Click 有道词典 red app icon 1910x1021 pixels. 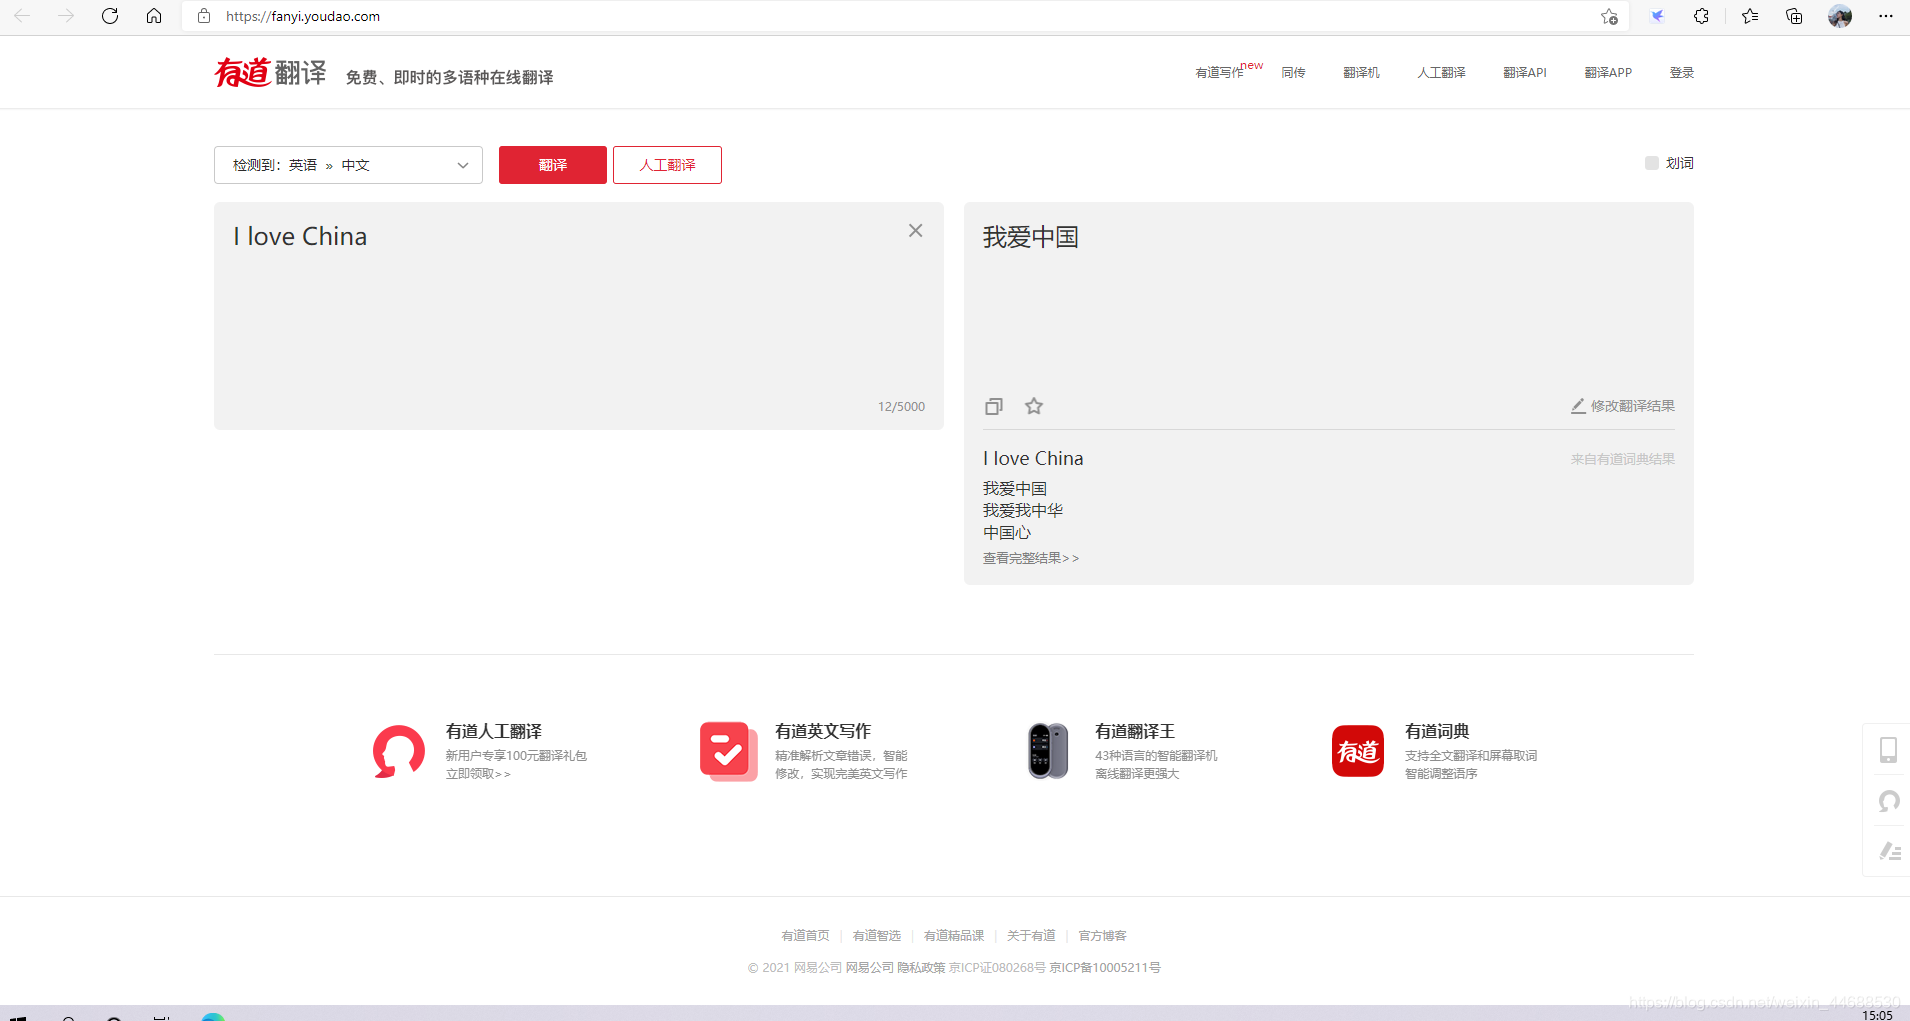coord(1358,751)
